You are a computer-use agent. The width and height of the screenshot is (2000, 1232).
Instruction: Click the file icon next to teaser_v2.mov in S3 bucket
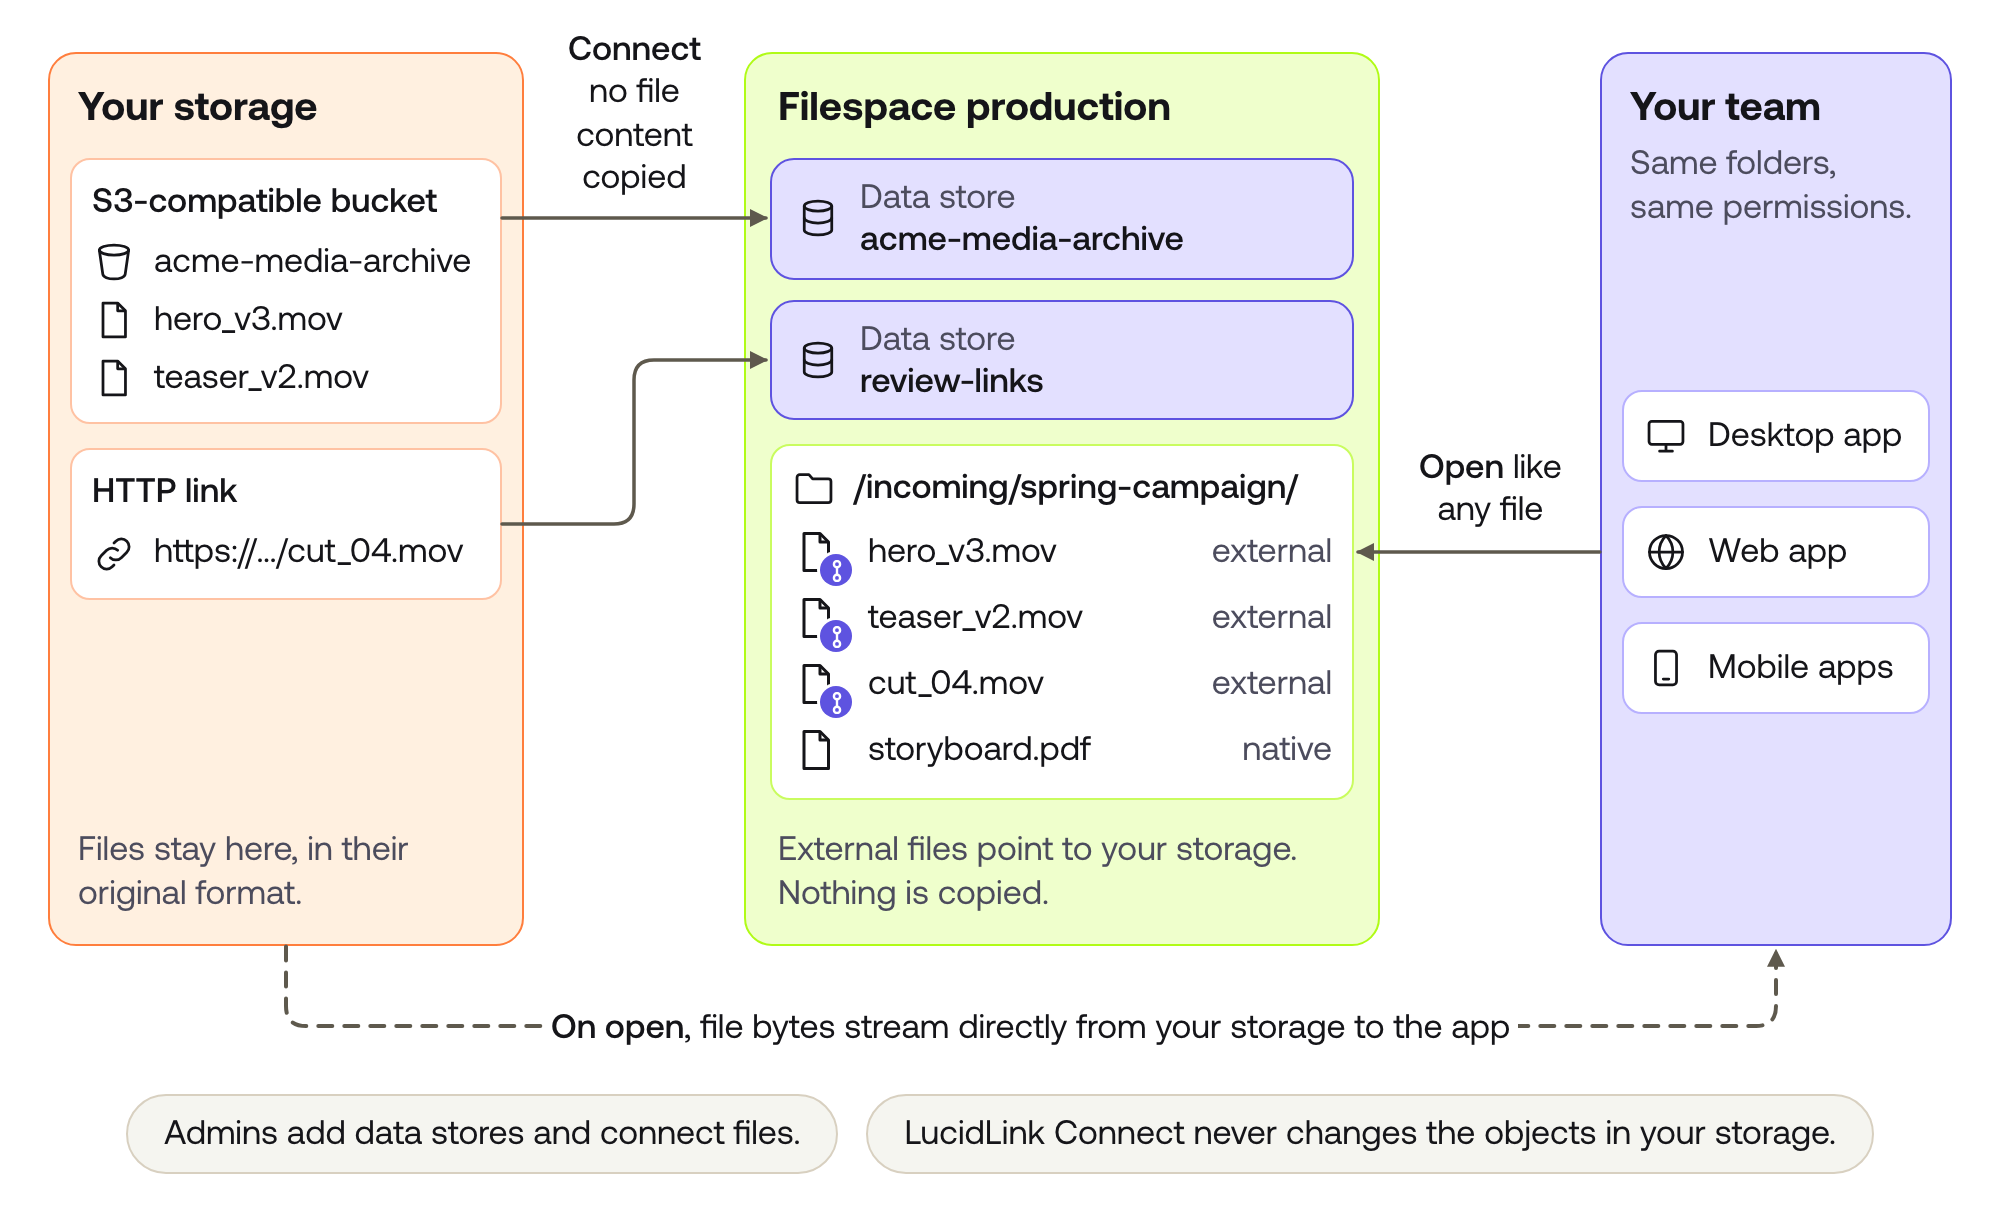114,378
